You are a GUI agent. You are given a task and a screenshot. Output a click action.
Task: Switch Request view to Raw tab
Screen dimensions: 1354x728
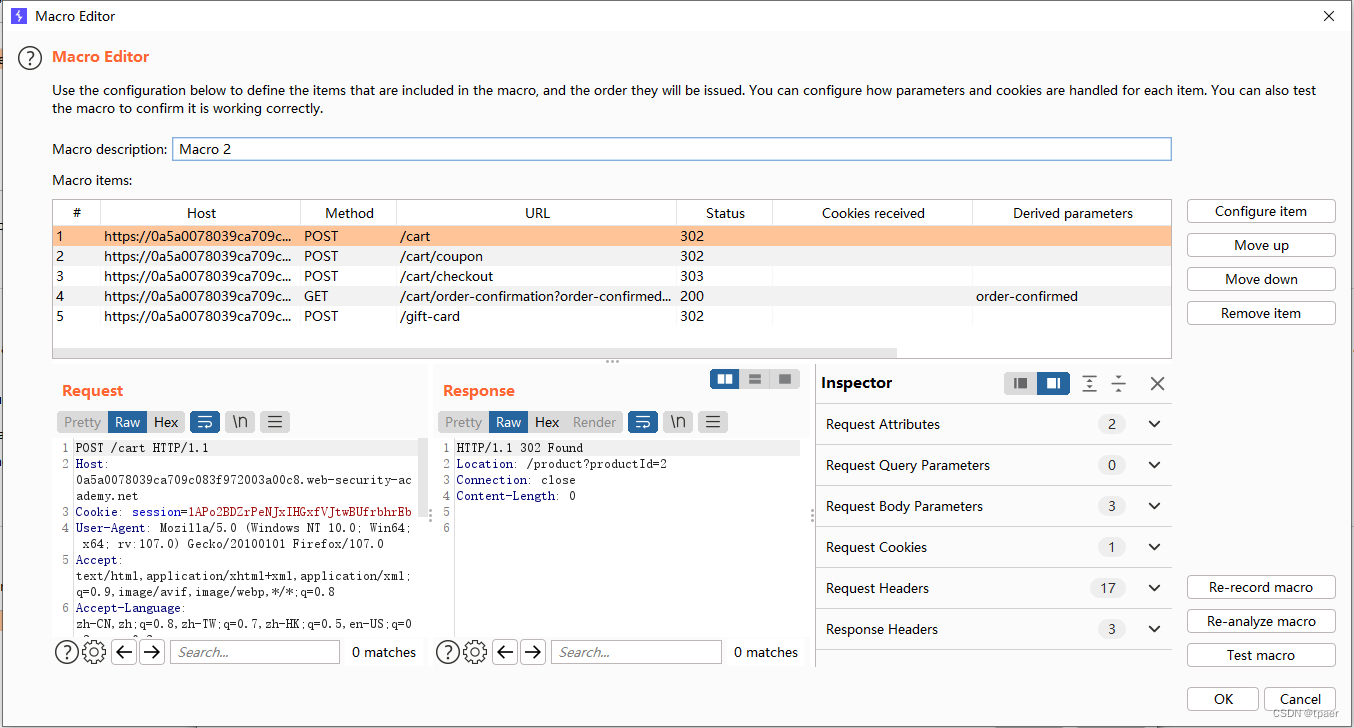pyautogui.click(x=128, y=422)
